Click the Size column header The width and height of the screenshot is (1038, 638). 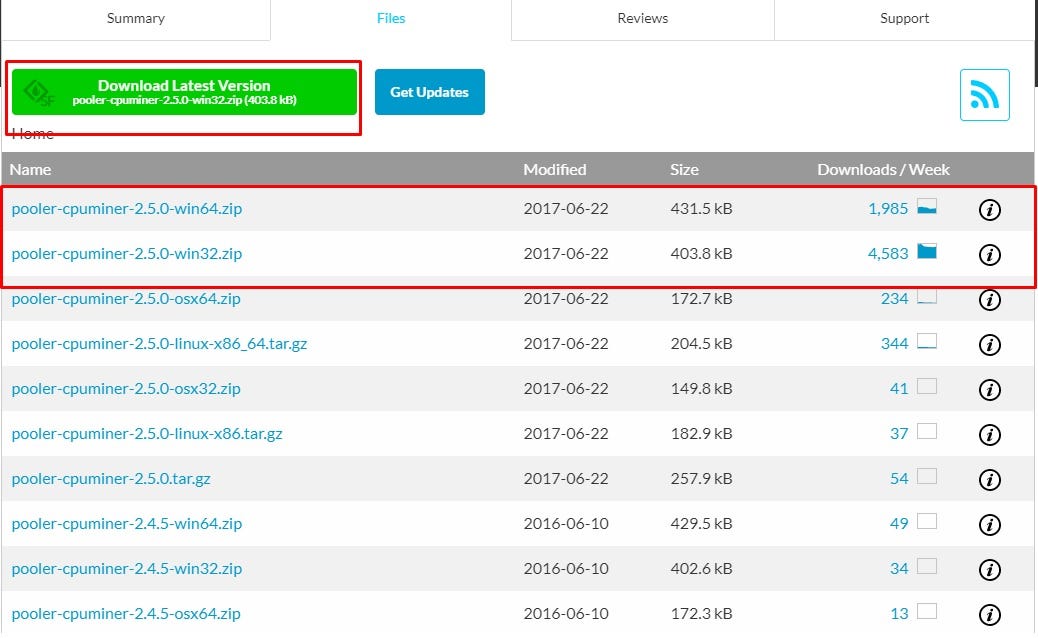(684, 169)
